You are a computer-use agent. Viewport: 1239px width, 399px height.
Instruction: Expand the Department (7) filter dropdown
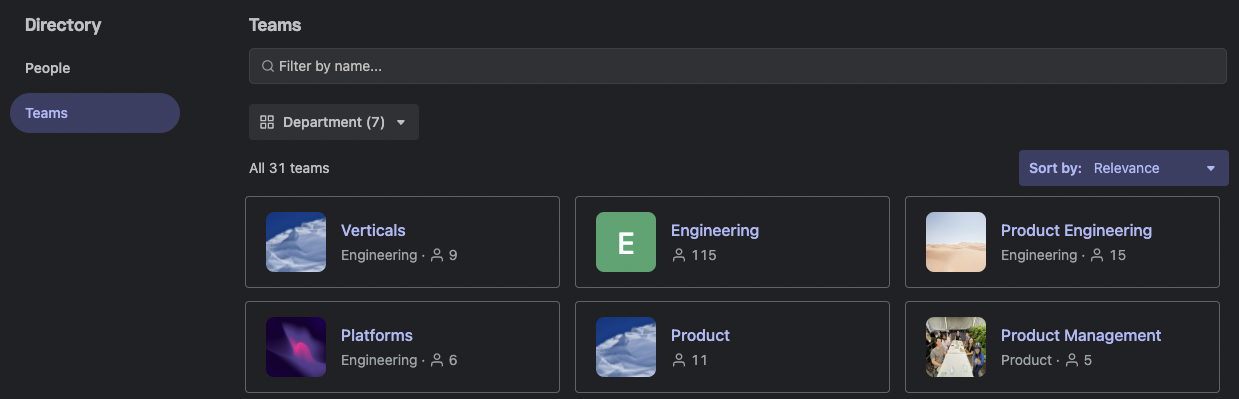334,122
